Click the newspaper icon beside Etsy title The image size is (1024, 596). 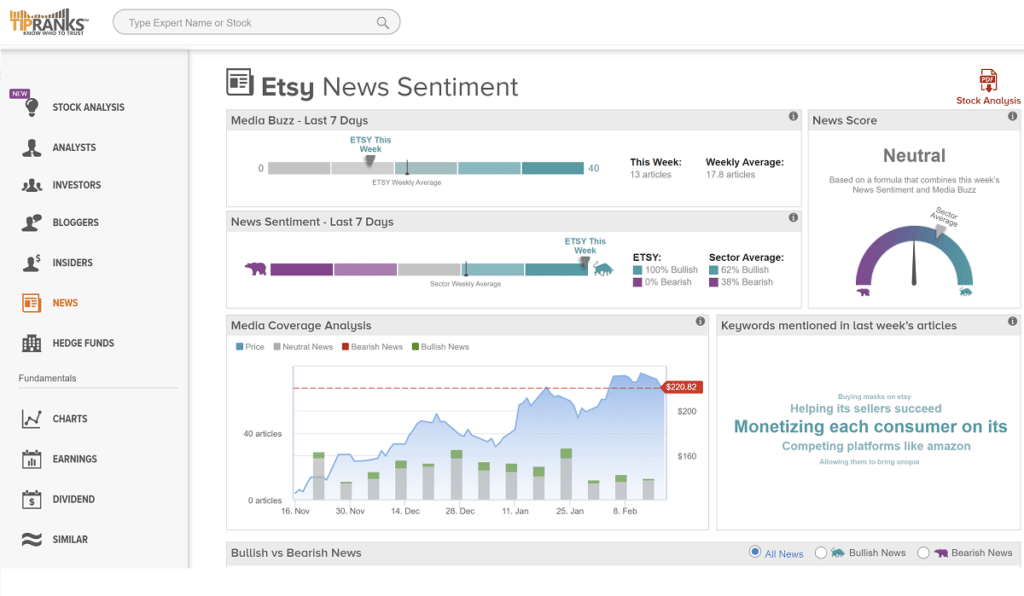coord(240,82)
